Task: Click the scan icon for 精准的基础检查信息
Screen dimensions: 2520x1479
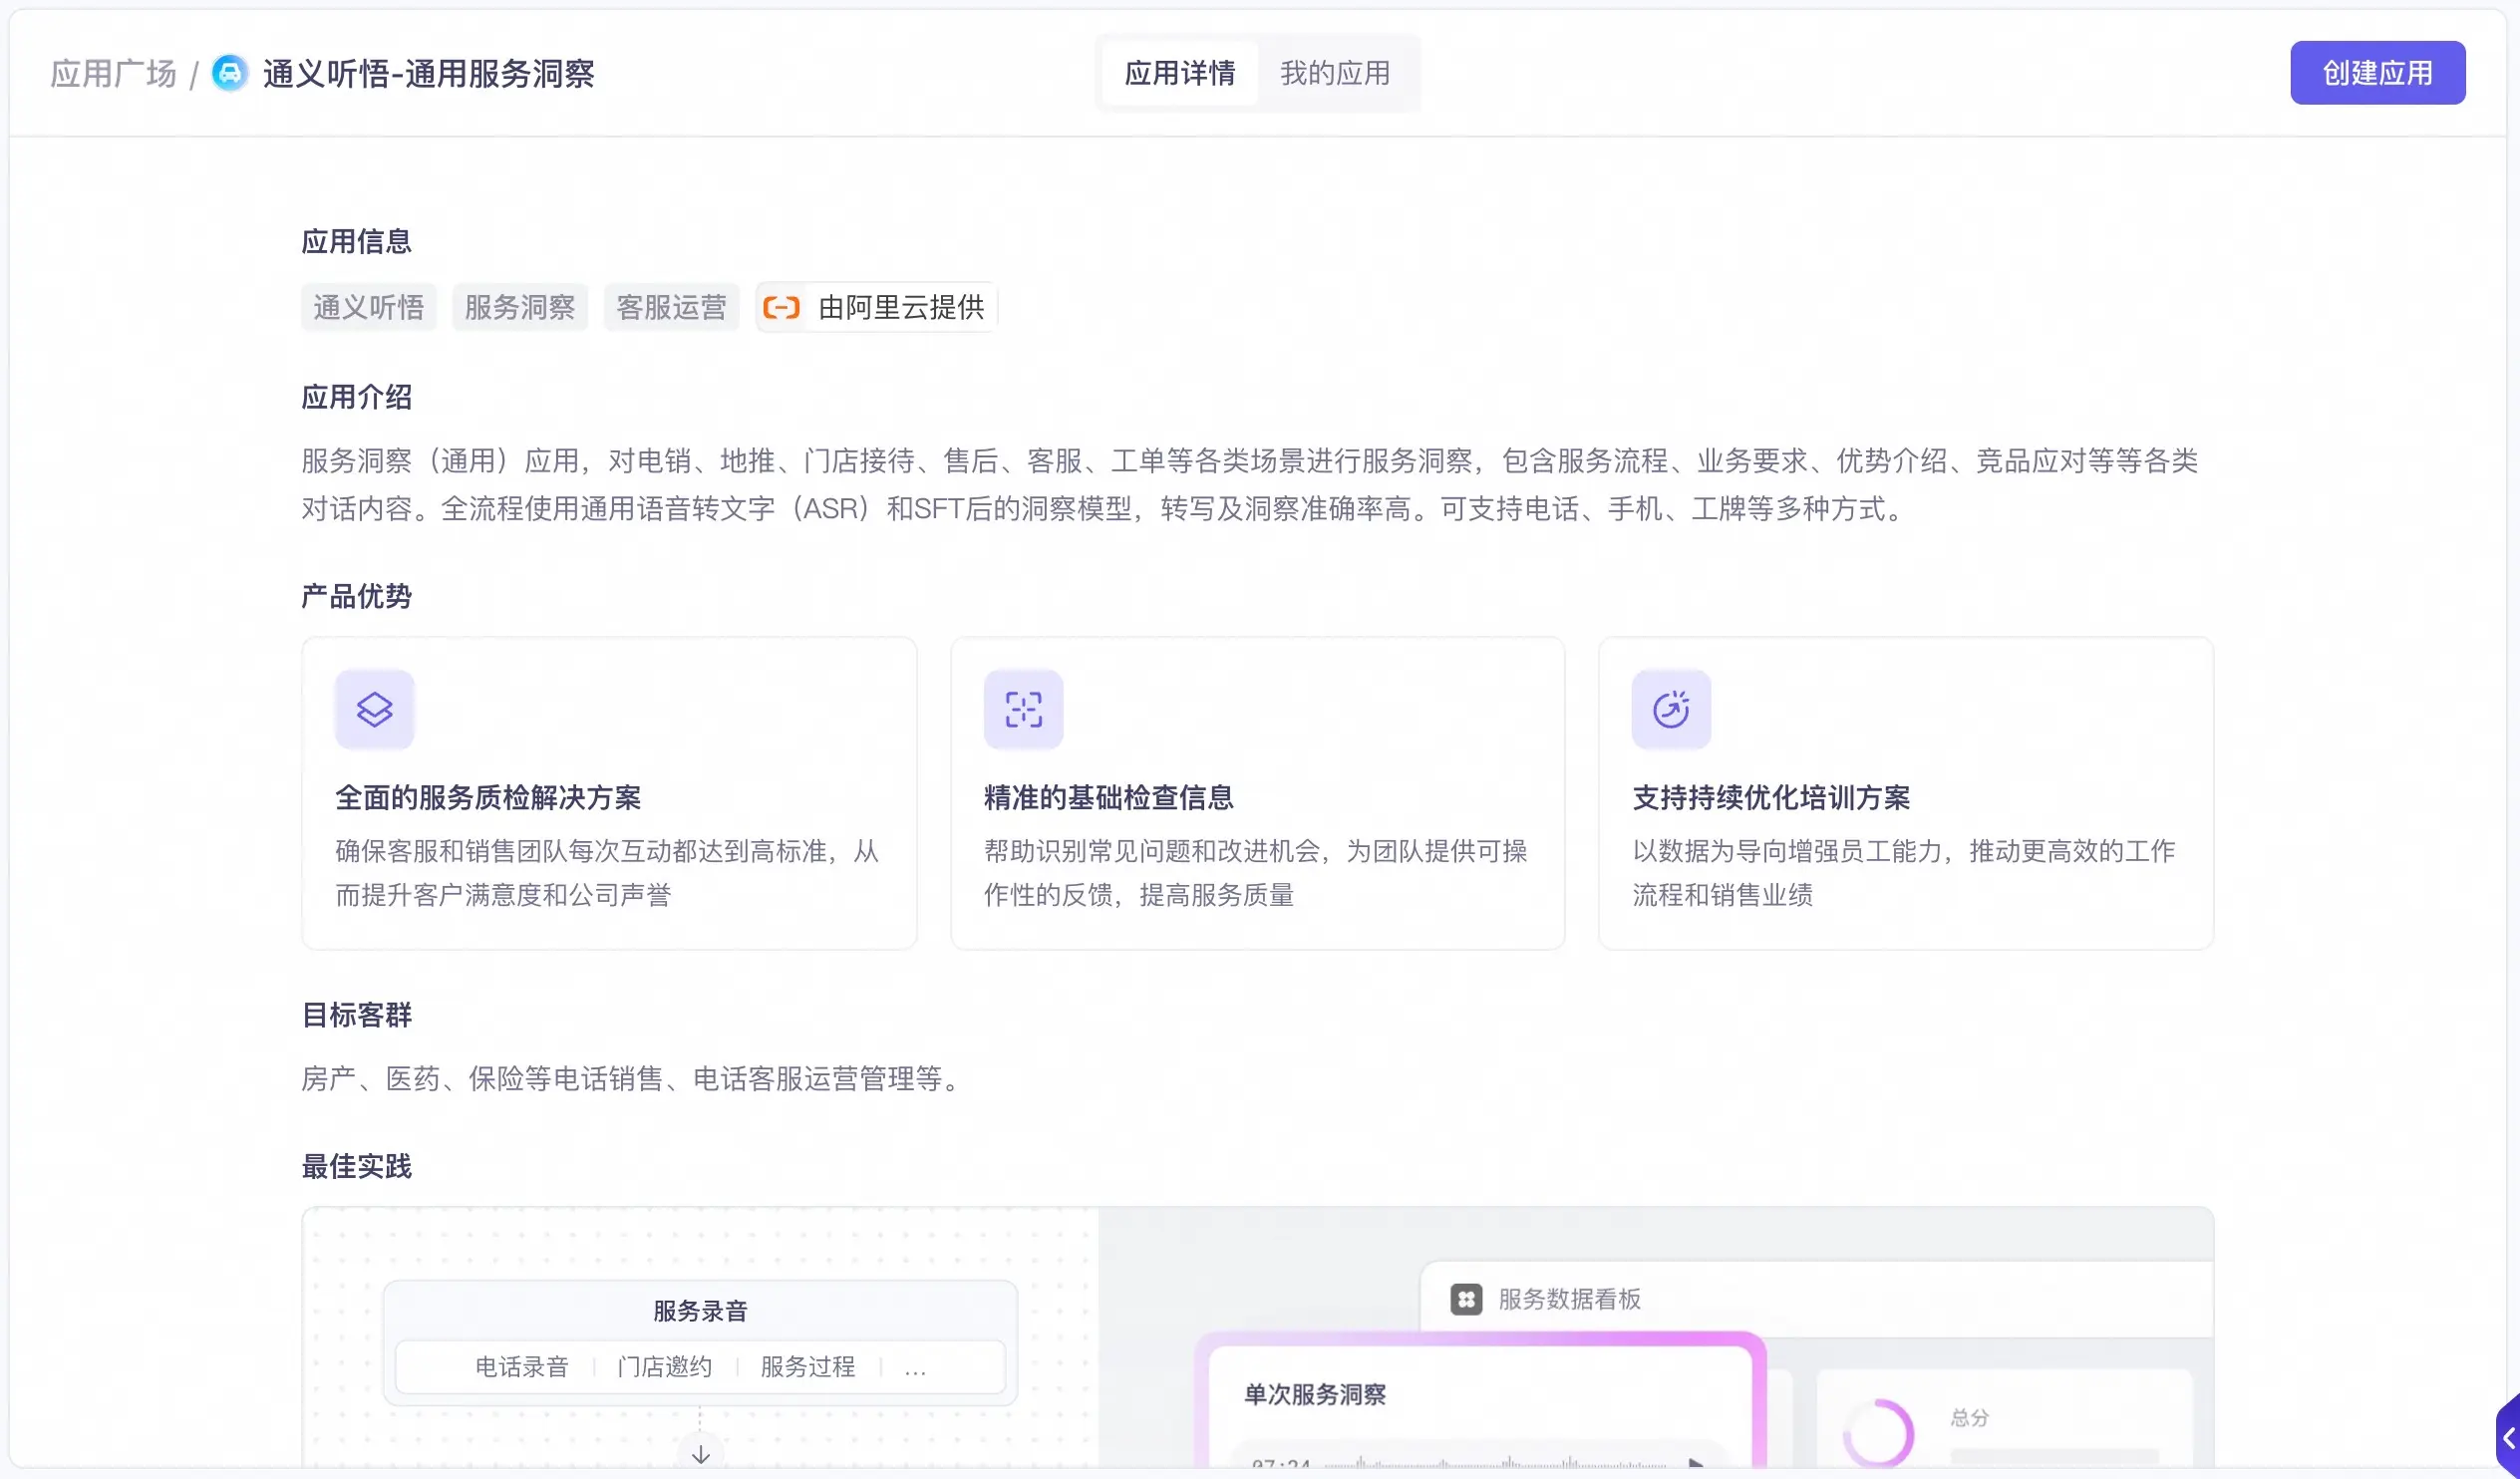Action: pyautogui.click(x=1023, y=709)
